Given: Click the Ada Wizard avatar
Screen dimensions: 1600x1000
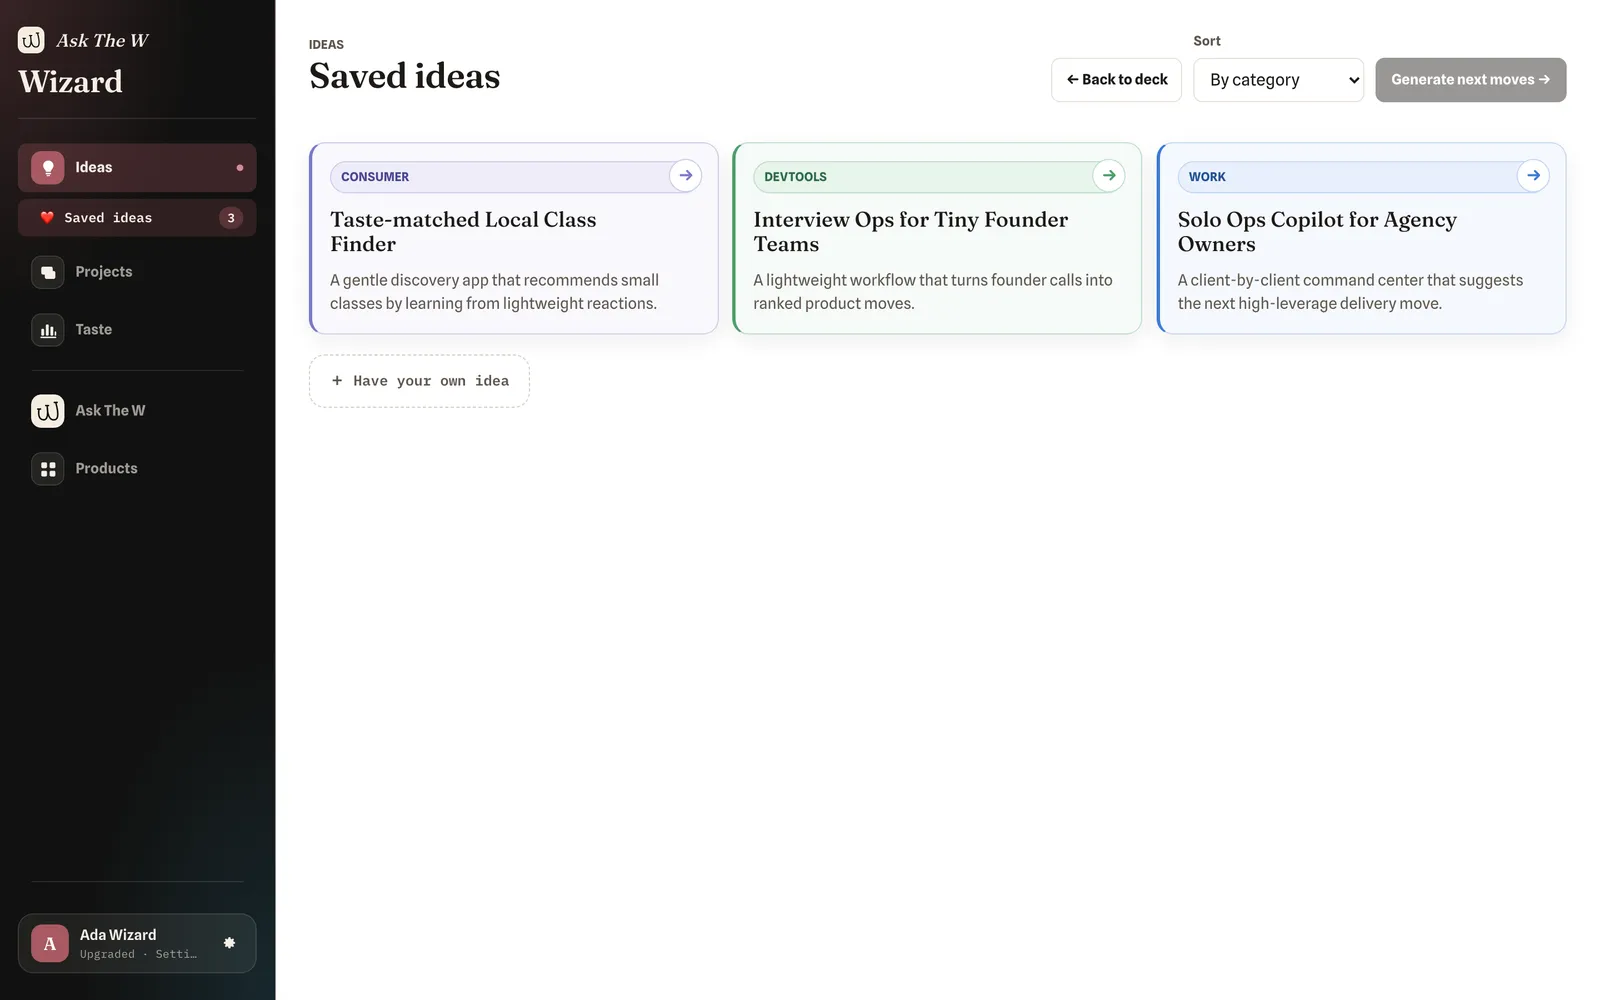Looking at the screenshot, I should (49, 944).
